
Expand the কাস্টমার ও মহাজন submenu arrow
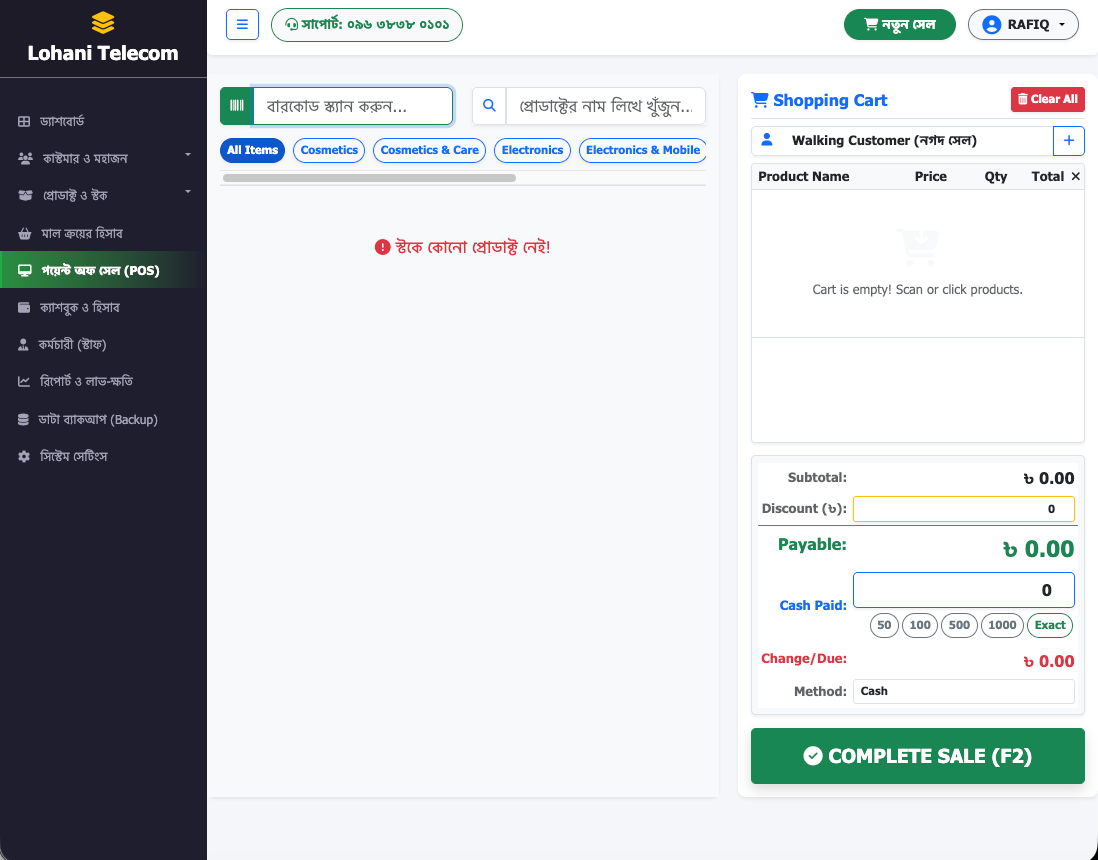pyautogui.click(x=188, y=154)
